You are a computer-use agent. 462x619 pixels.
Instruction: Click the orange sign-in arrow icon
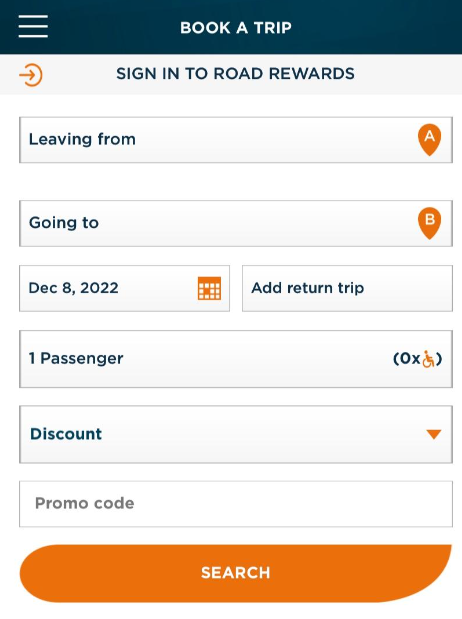click(31, 75)
